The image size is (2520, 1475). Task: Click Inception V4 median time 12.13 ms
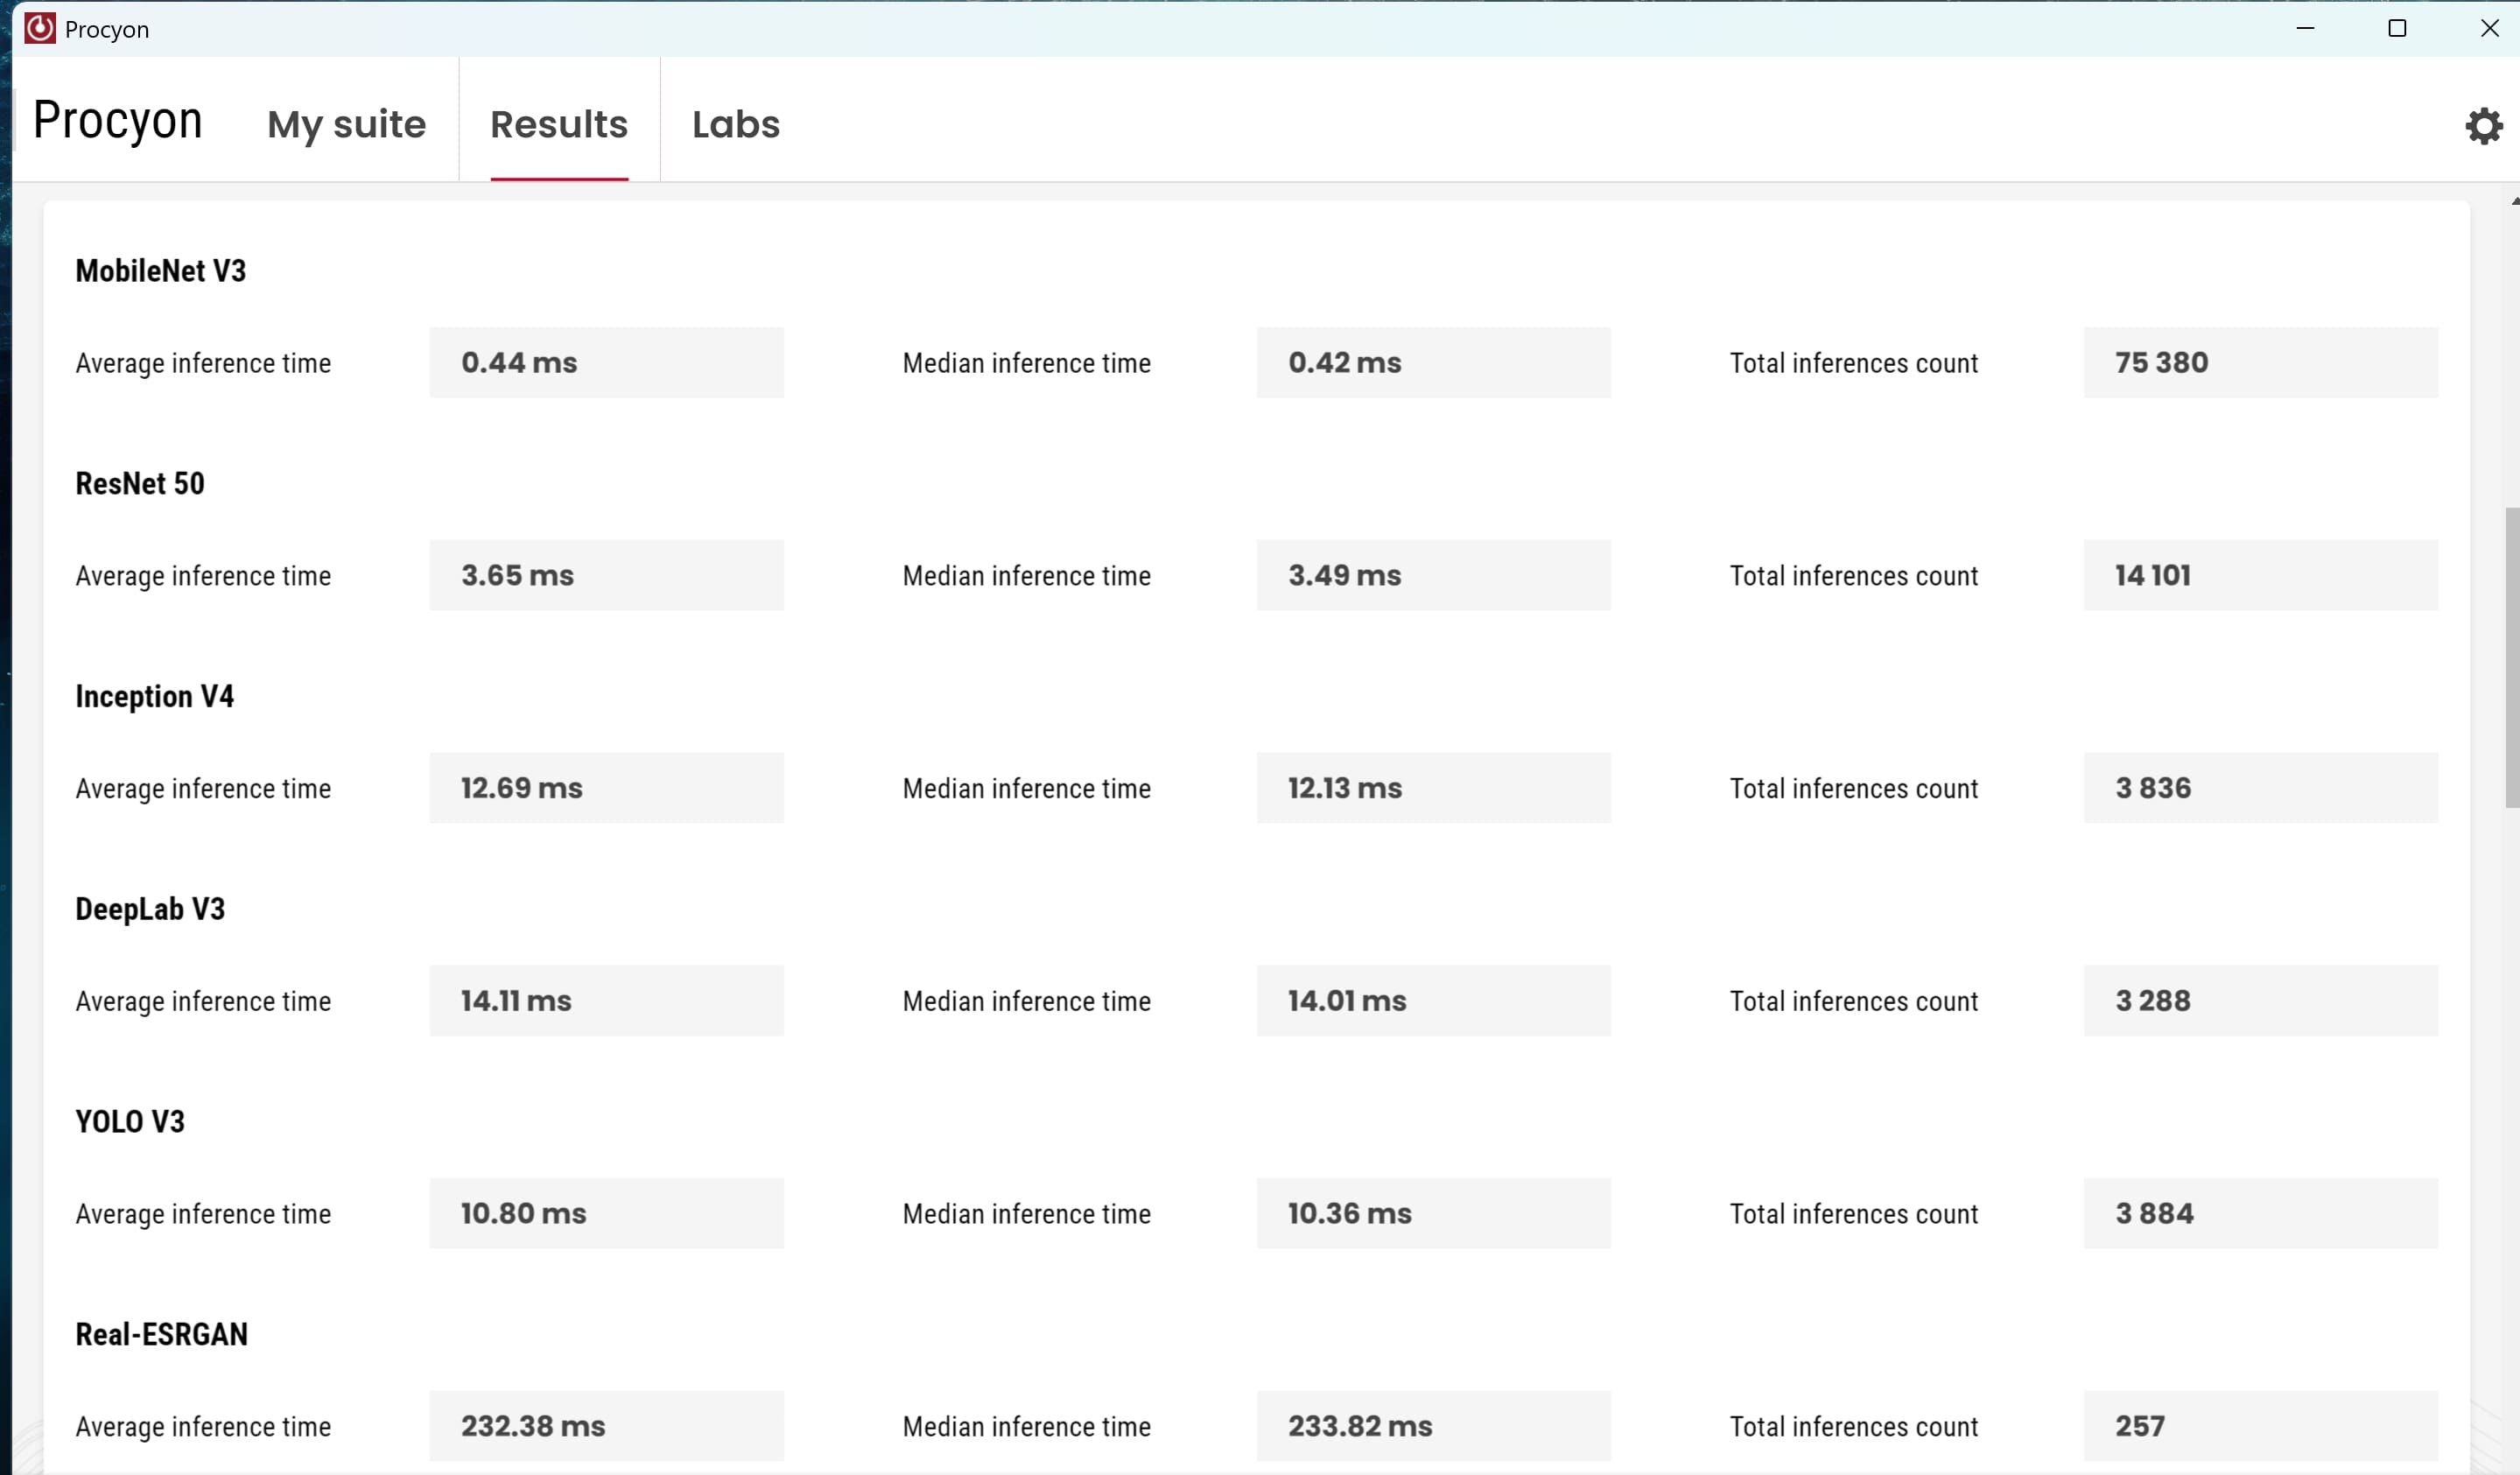(1344, 788)
